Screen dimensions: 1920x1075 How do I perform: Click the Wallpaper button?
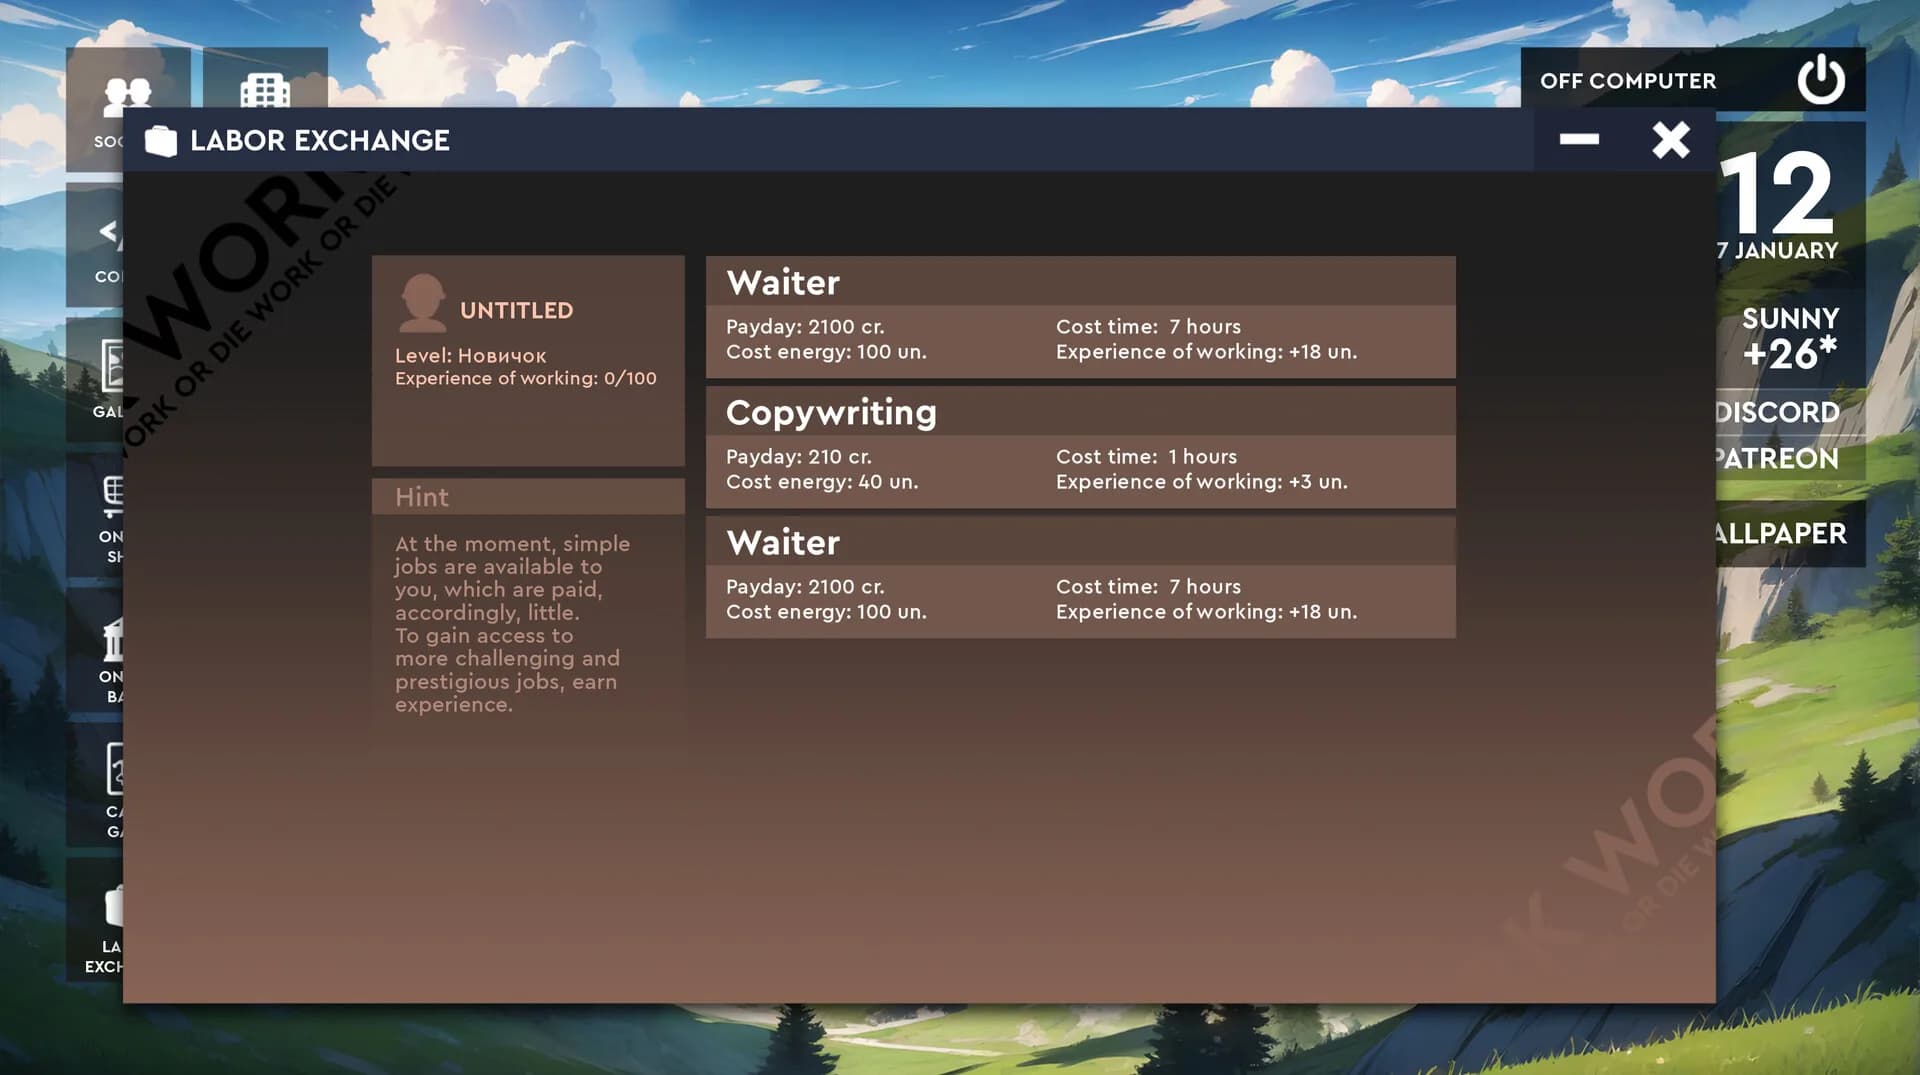pyautogui.click(x=1781, y=533)
